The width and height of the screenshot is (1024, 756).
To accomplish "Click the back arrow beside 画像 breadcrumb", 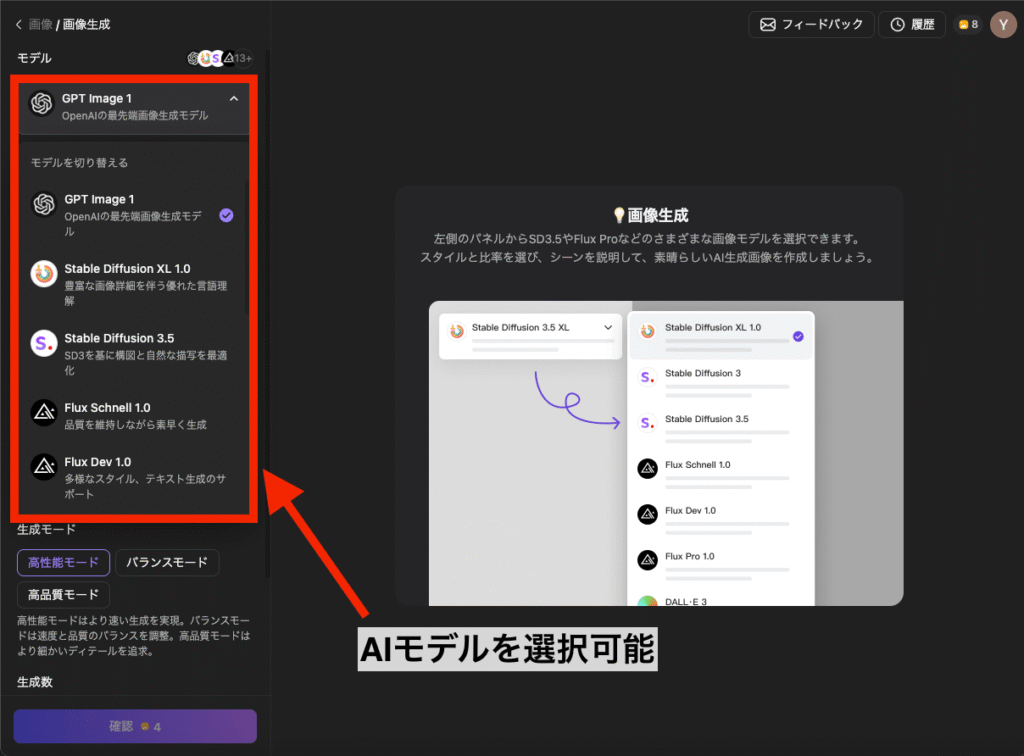I will [x=18, y=25].
